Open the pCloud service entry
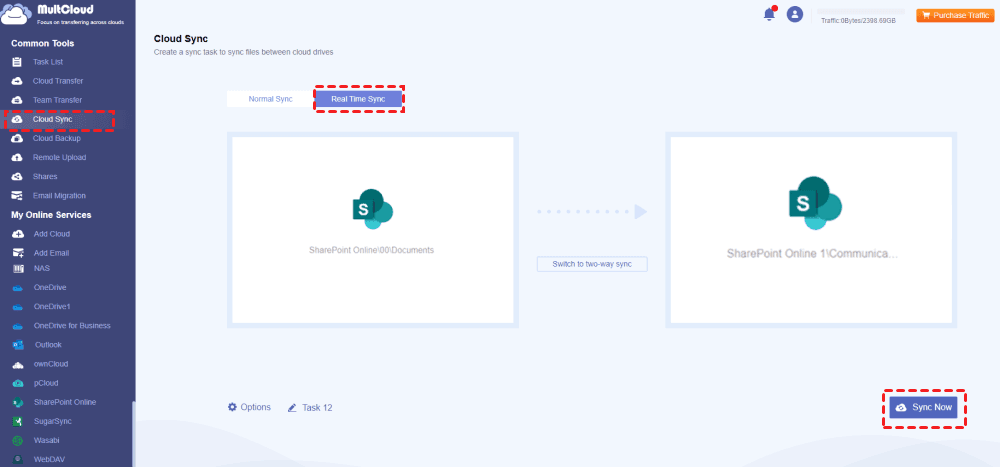 pos(46,383)
